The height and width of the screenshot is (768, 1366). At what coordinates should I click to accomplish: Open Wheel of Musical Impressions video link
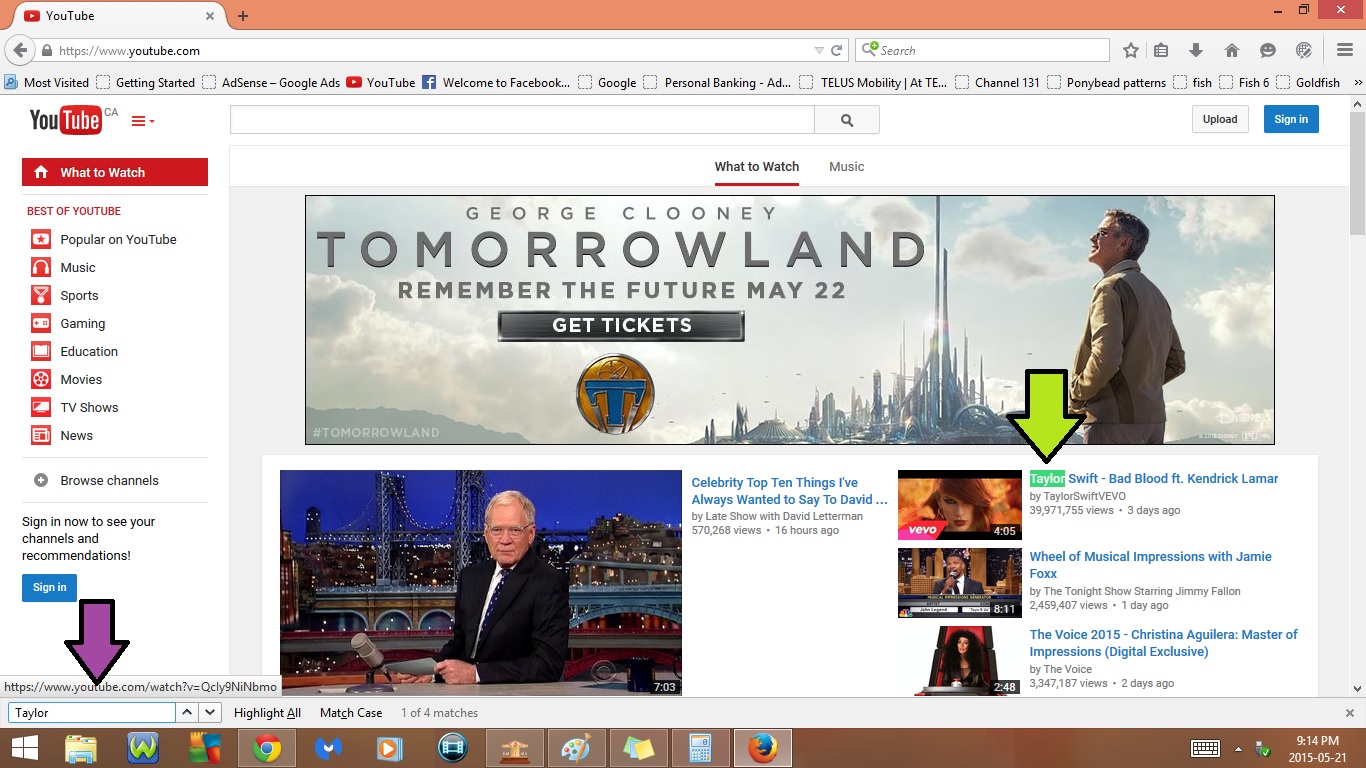[1151, 565]
